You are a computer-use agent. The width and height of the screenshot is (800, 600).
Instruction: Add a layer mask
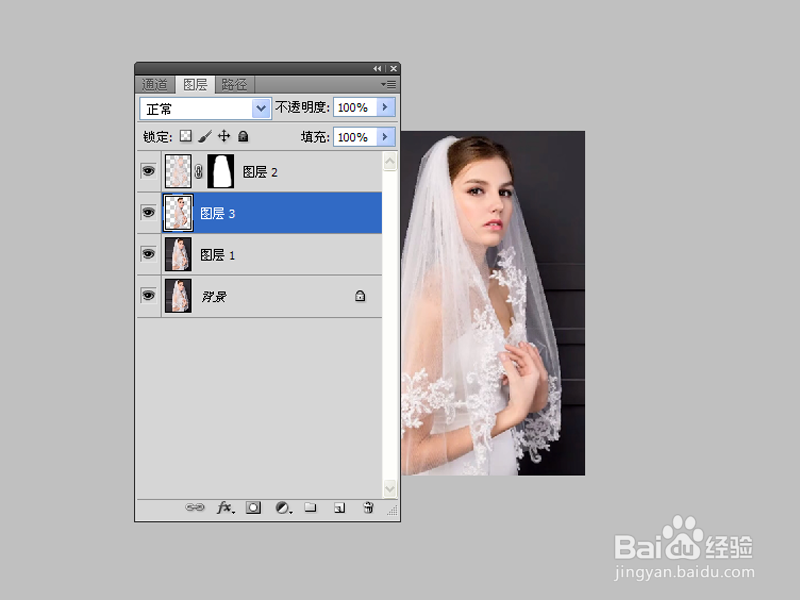[253, 507]
